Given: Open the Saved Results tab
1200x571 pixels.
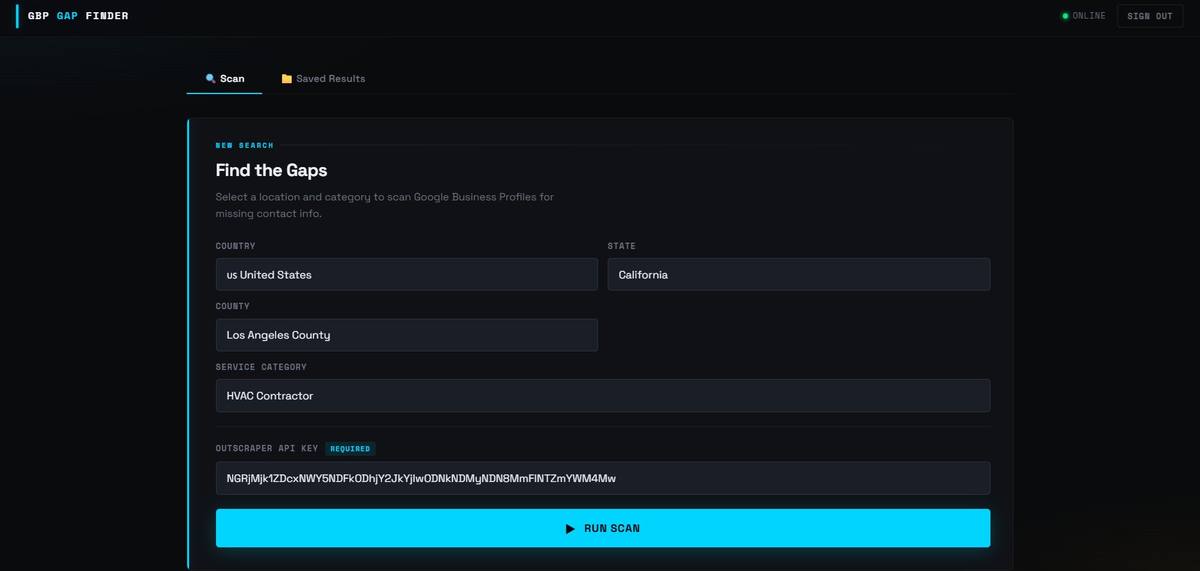Looking at the screenshot, I should [x=323, y=78].
